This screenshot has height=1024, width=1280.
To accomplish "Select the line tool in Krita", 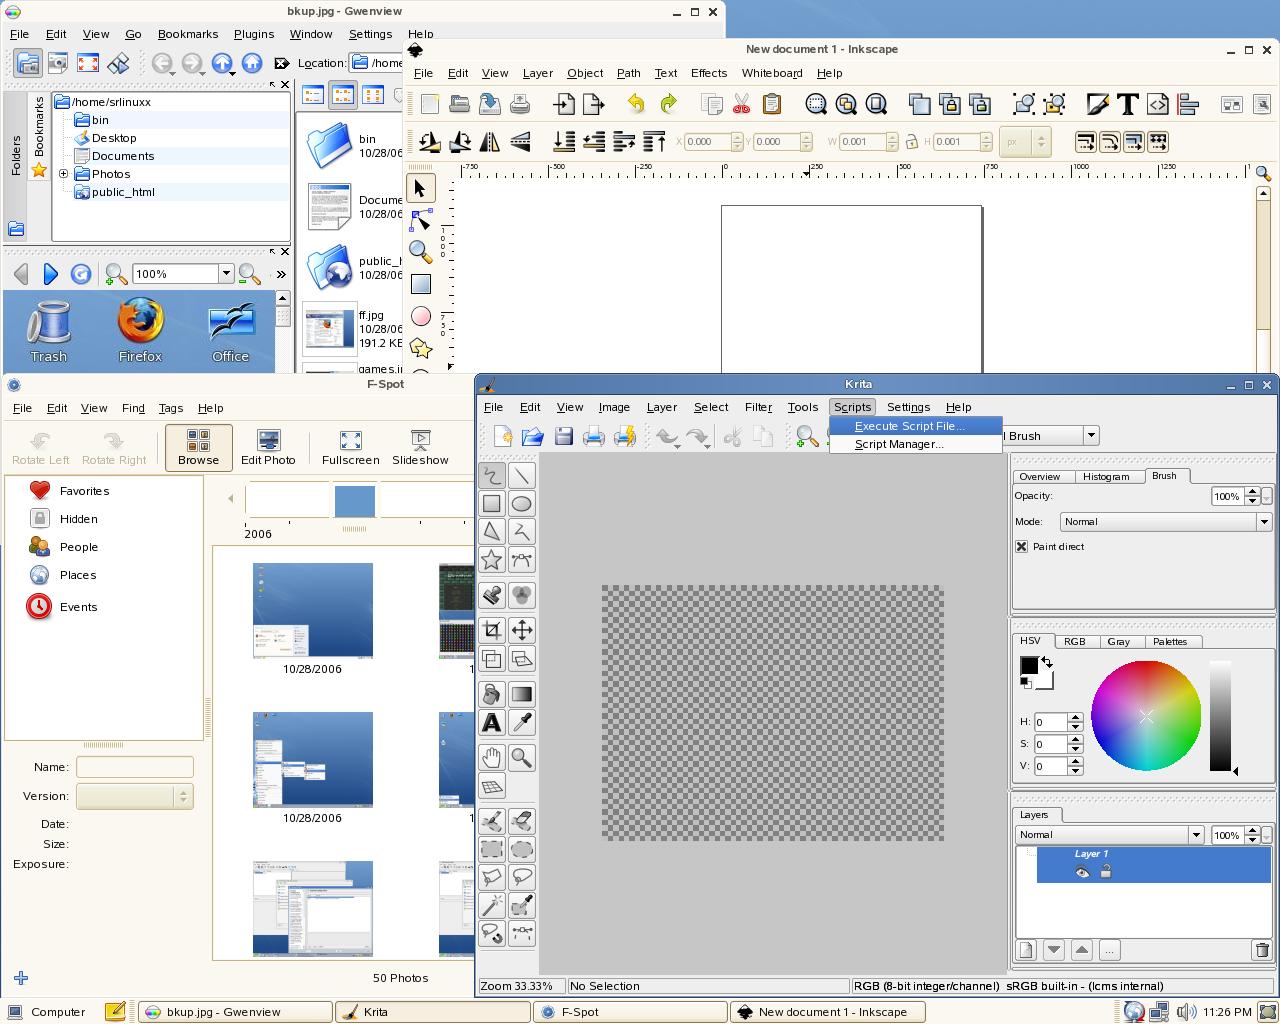I will (x=521, y=475).
